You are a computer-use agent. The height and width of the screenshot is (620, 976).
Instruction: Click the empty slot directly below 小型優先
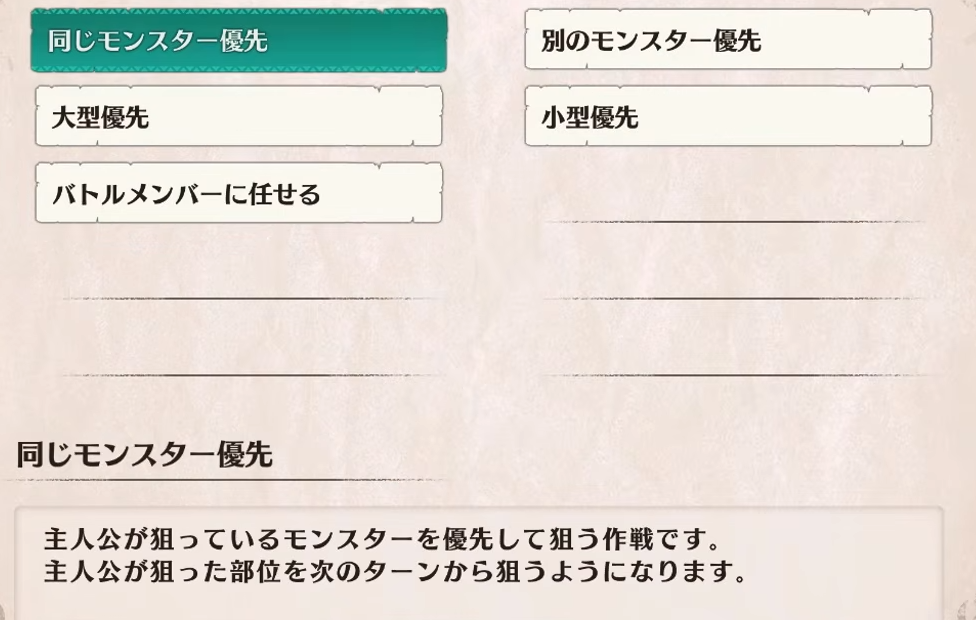tap(728, 195)
